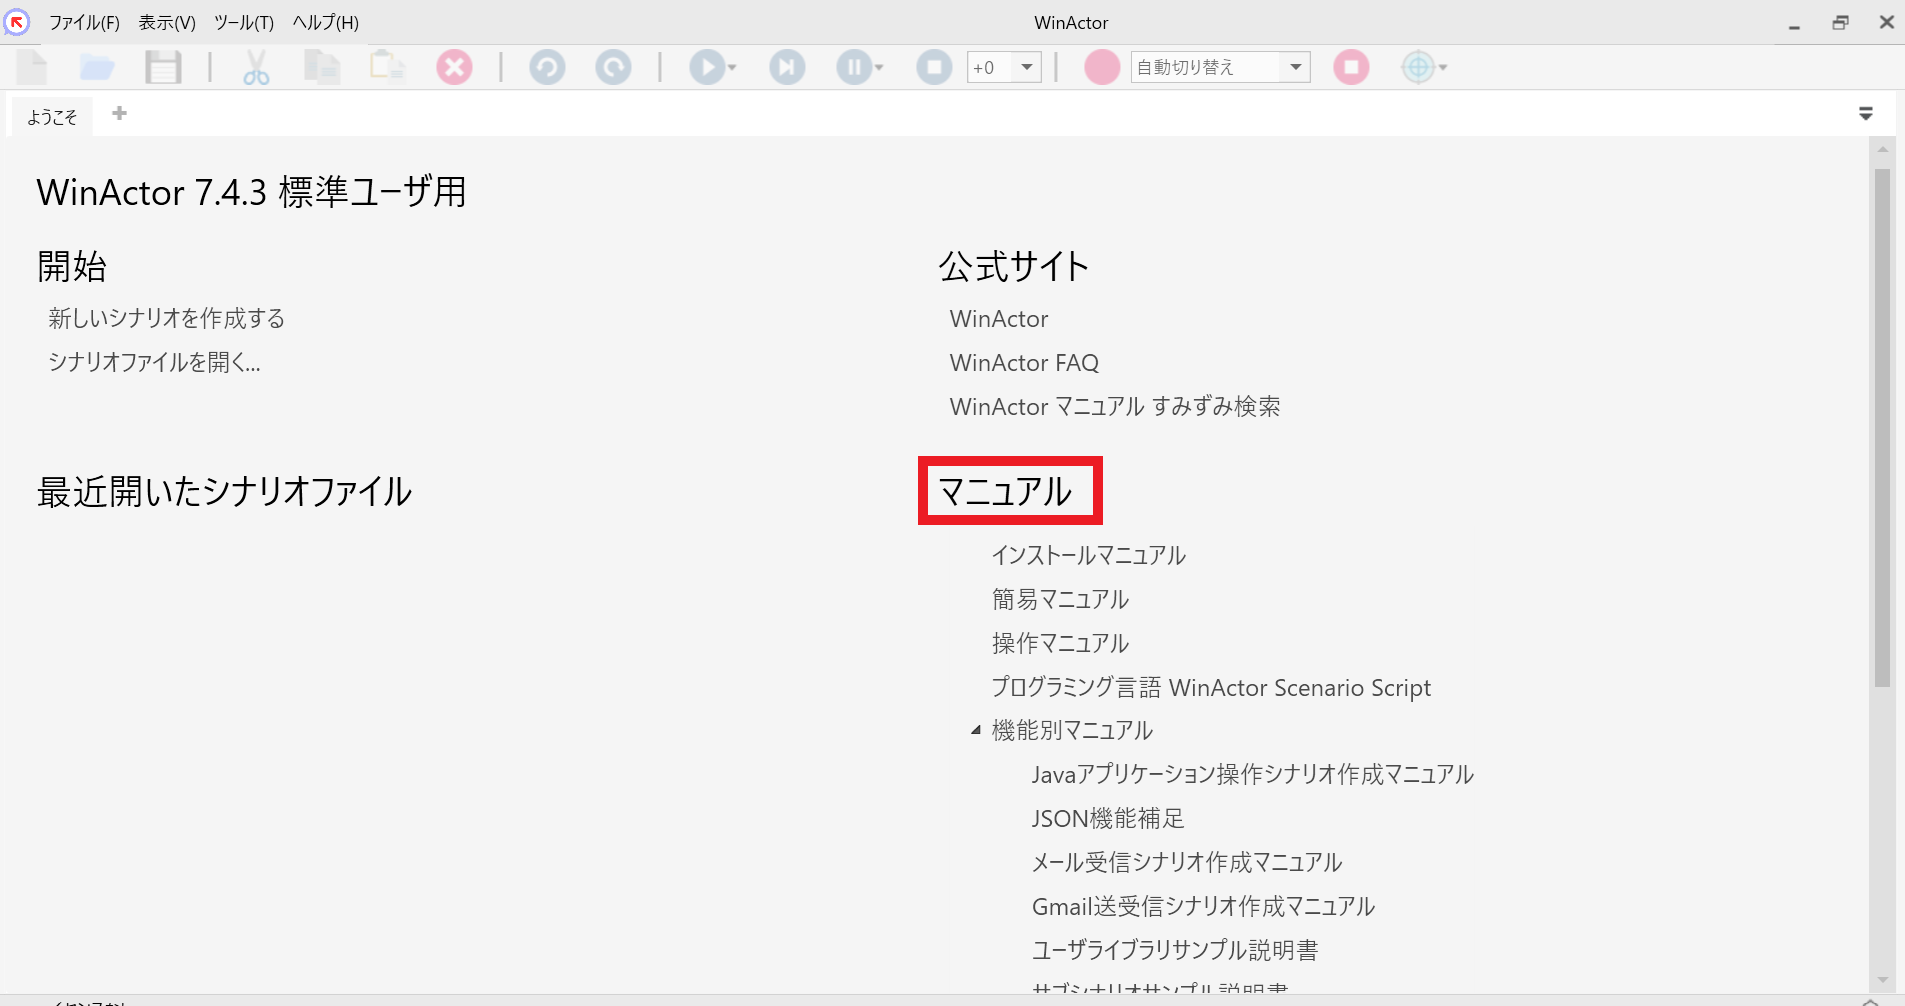The image size is (1905, 1006).
Task: Click the open scenario folder icon
Action: click(x=97, y=68)
